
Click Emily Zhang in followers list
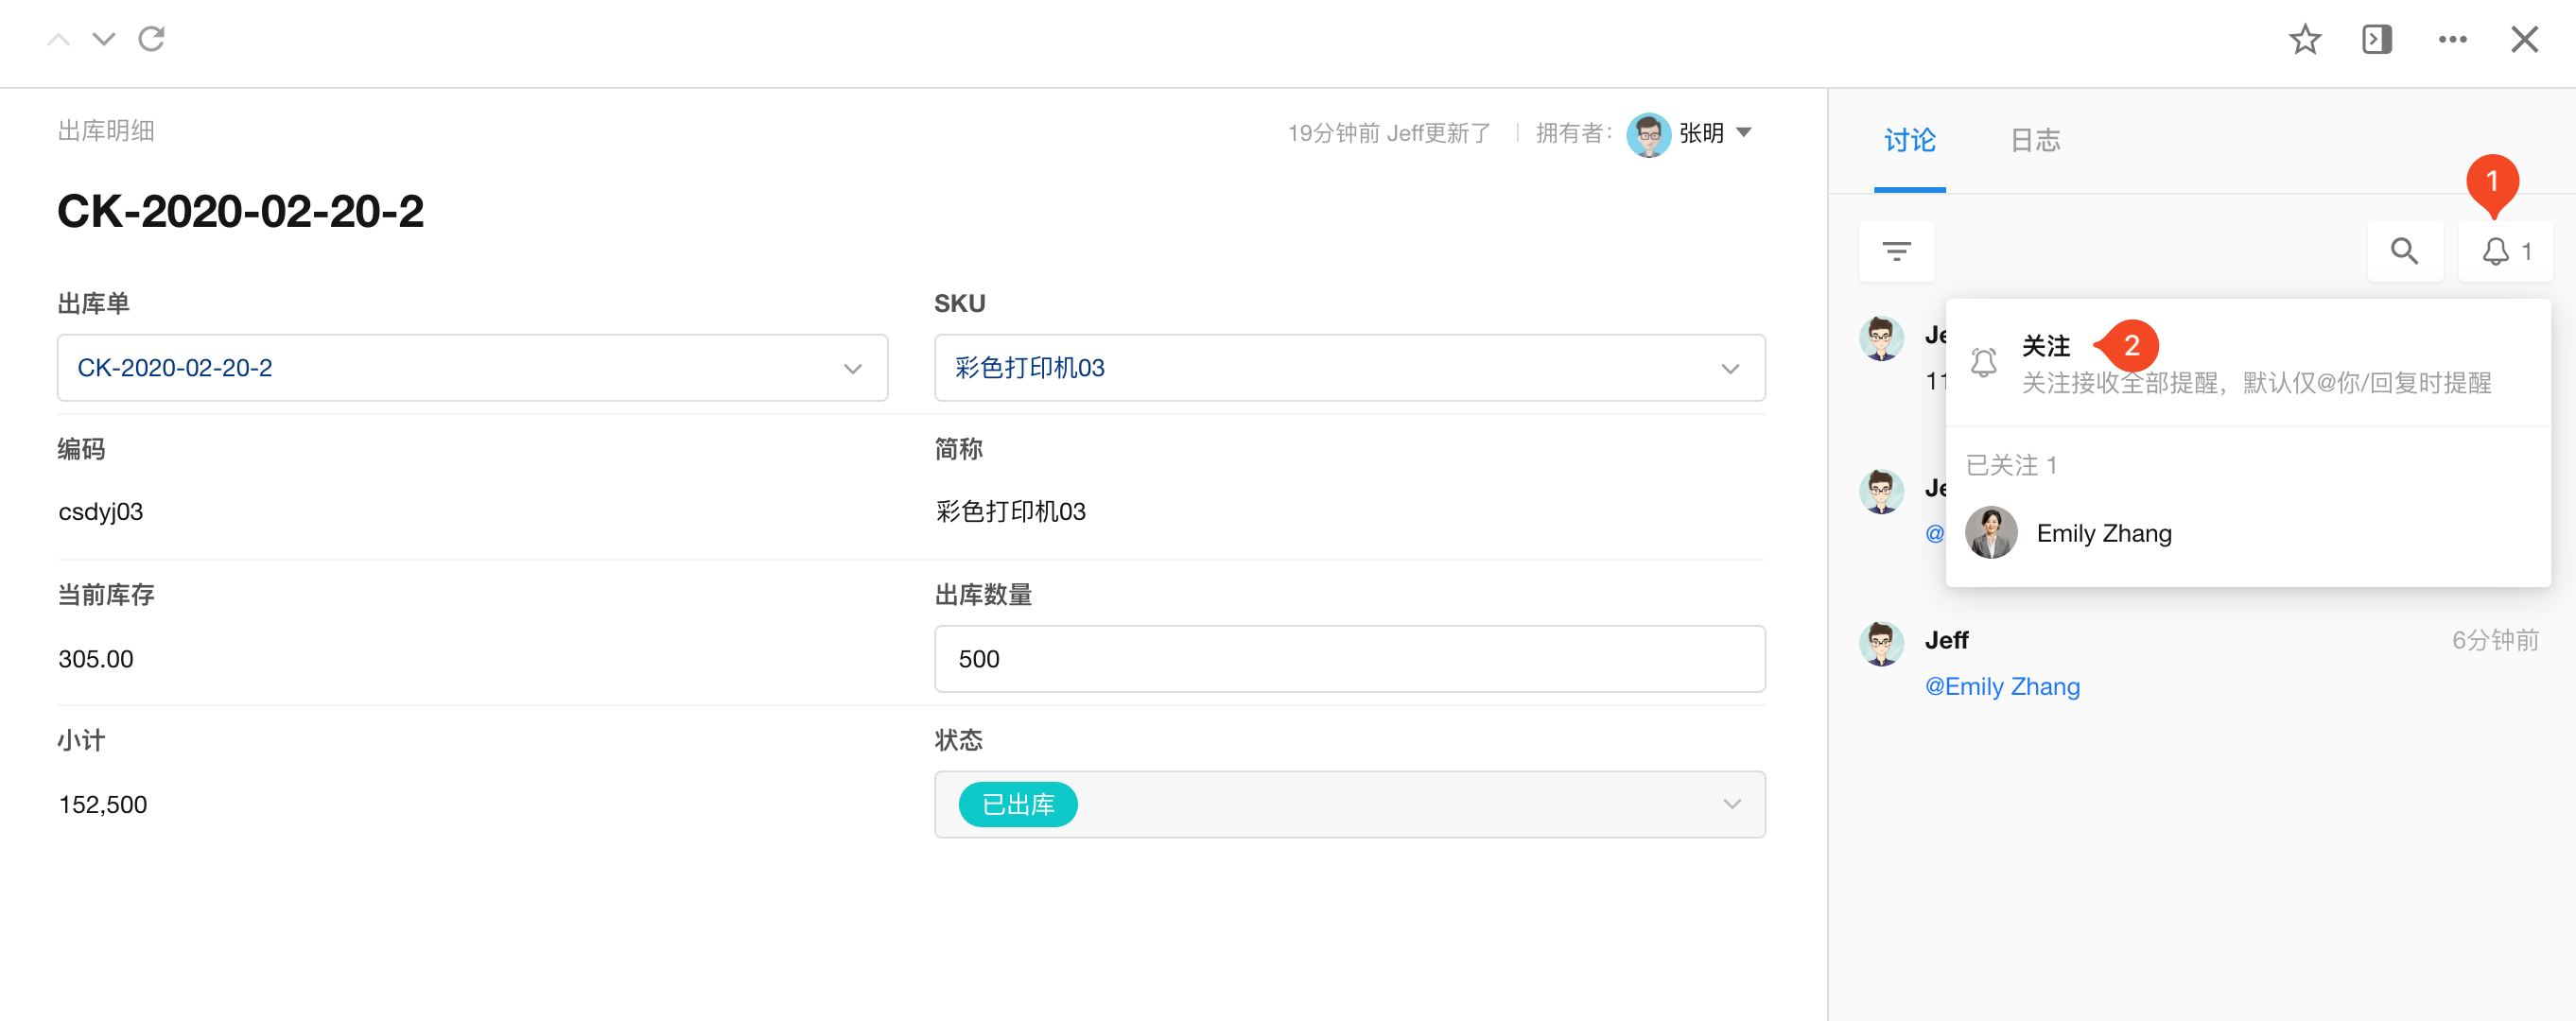(2103, 533)
